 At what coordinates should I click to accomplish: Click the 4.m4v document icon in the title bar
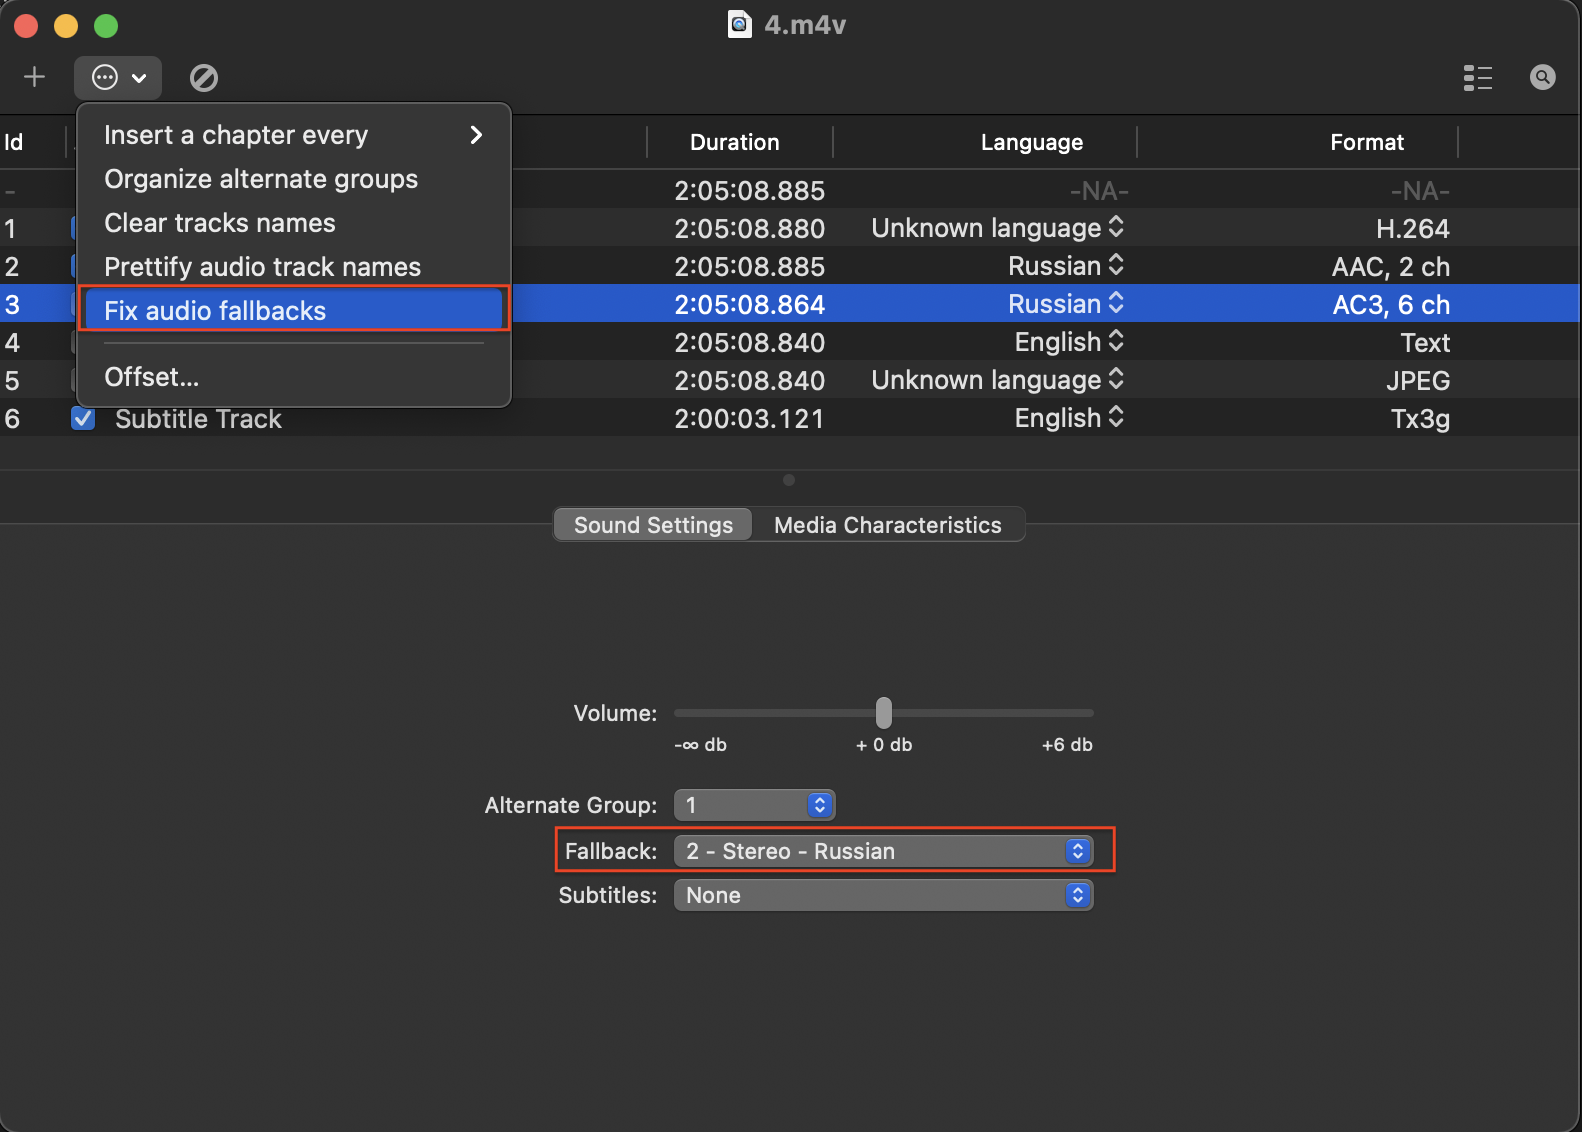coord(739,24)
